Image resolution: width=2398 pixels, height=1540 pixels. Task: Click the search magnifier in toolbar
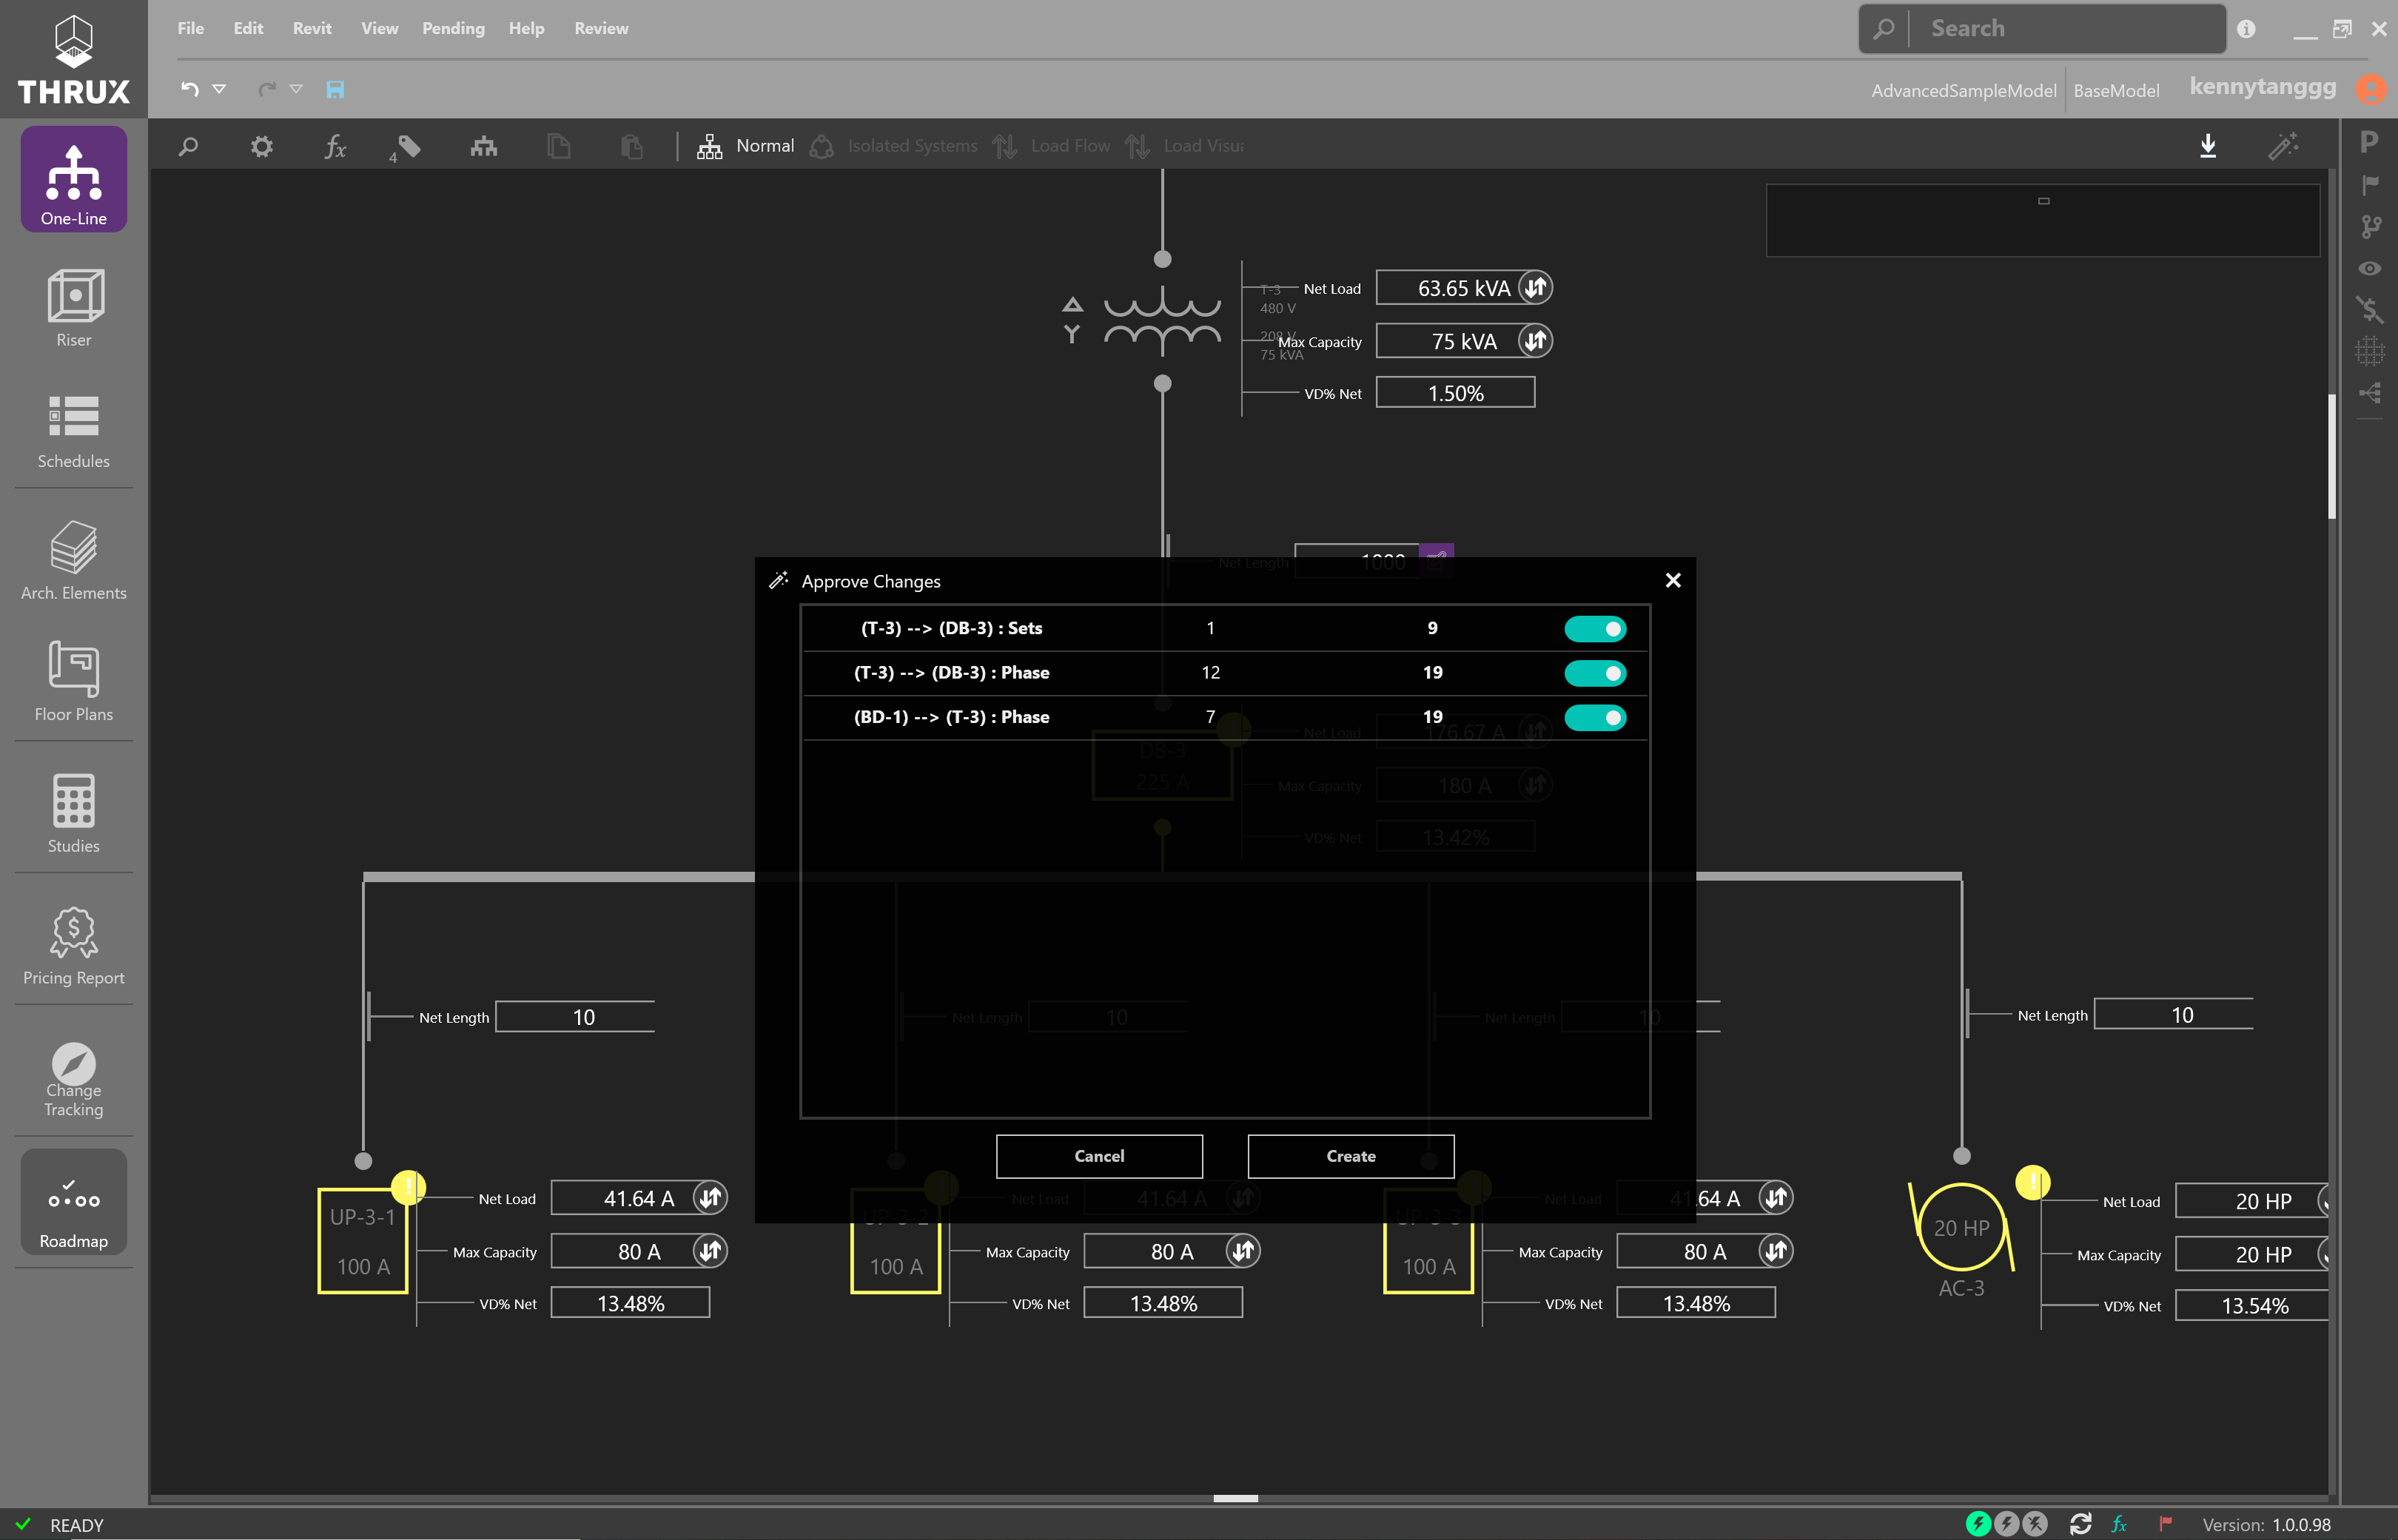pos(188,147)
